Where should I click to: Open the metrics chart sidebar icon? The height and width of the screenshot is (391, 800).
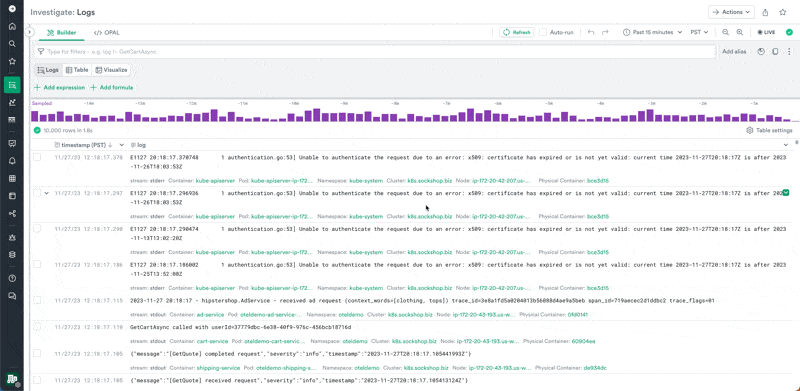[12, 102]
